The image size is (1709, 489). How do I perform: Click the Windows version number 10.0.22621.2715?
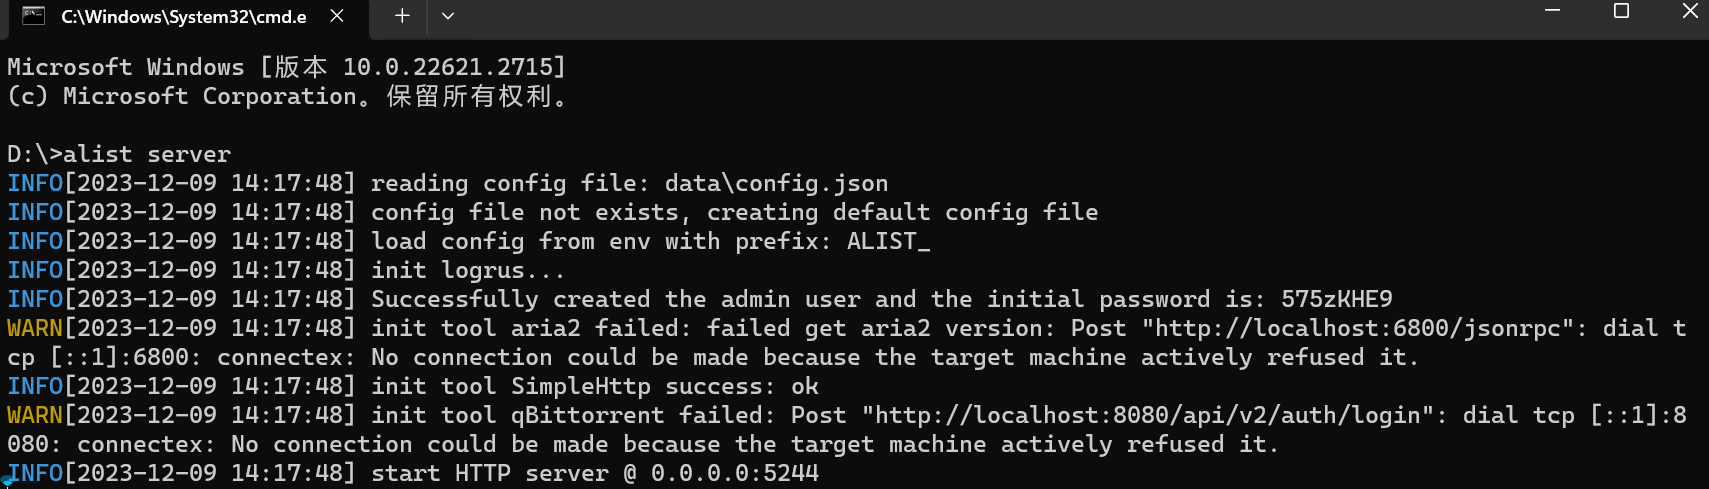tap(447, 67)
